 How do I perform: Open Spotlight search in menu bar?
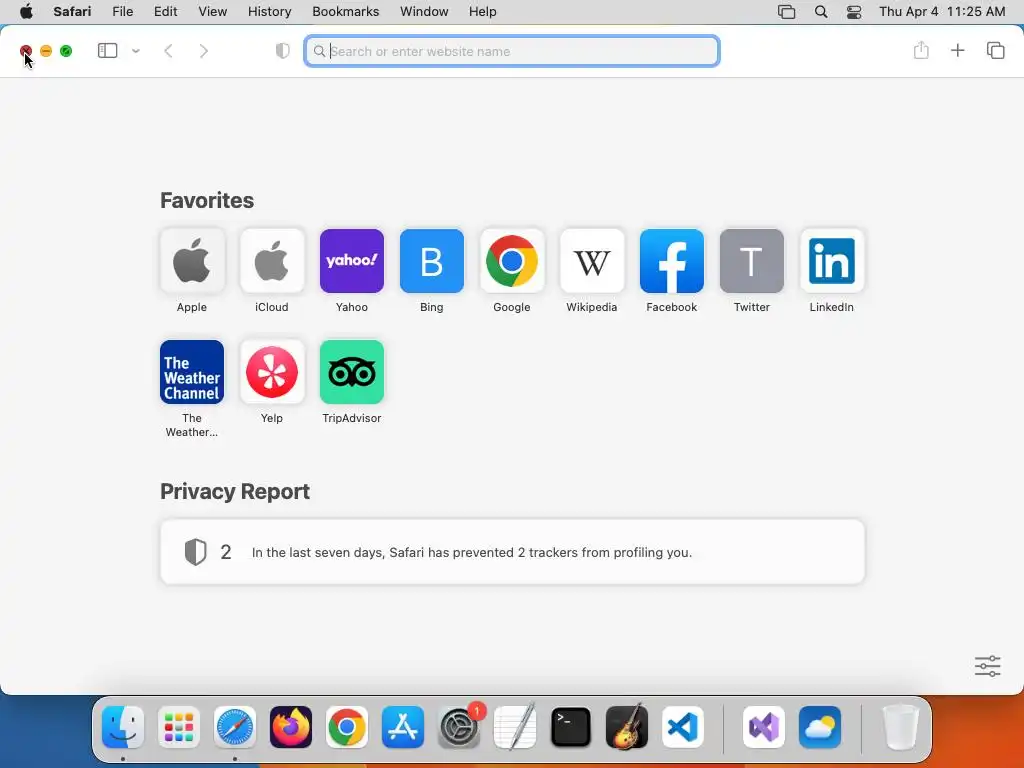pyautogui.click(x=821, y=12)
